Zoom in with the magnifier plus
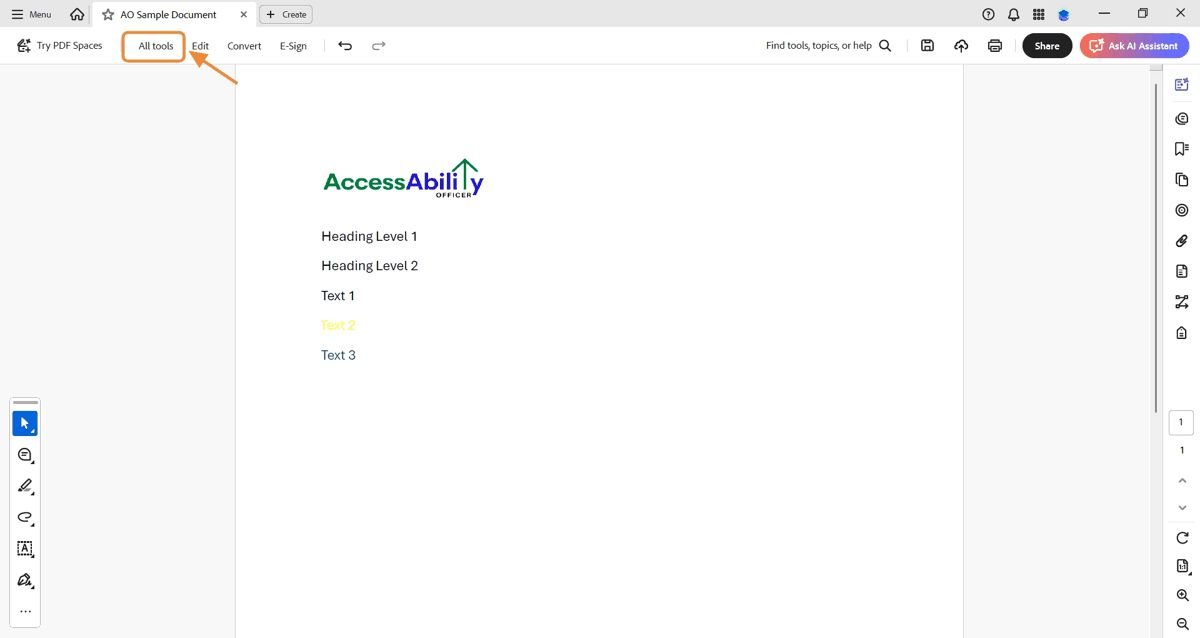1200x638 pixels. point(1182,595)
